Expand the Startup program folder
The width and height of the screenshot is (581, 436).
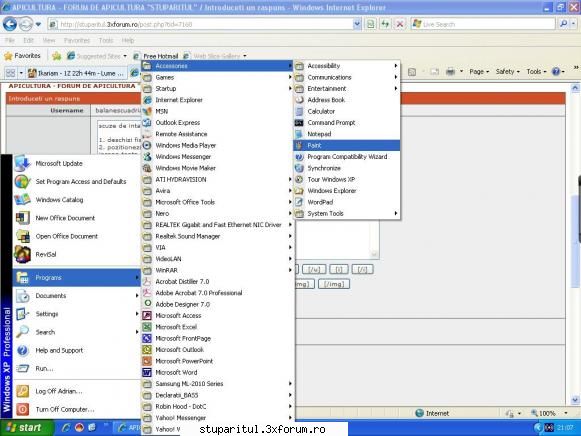(x=218, y=89)
